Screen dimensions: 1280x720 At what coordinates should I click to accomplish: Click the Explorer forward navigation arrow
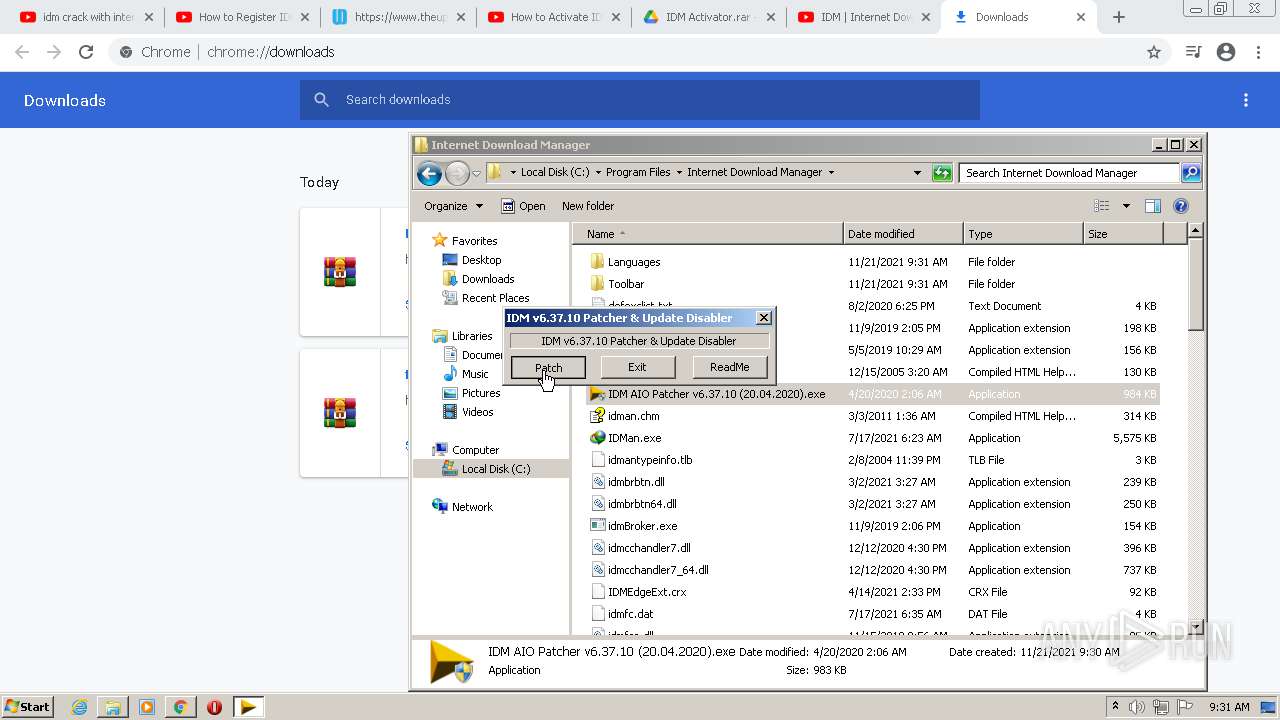pos(457,173)
